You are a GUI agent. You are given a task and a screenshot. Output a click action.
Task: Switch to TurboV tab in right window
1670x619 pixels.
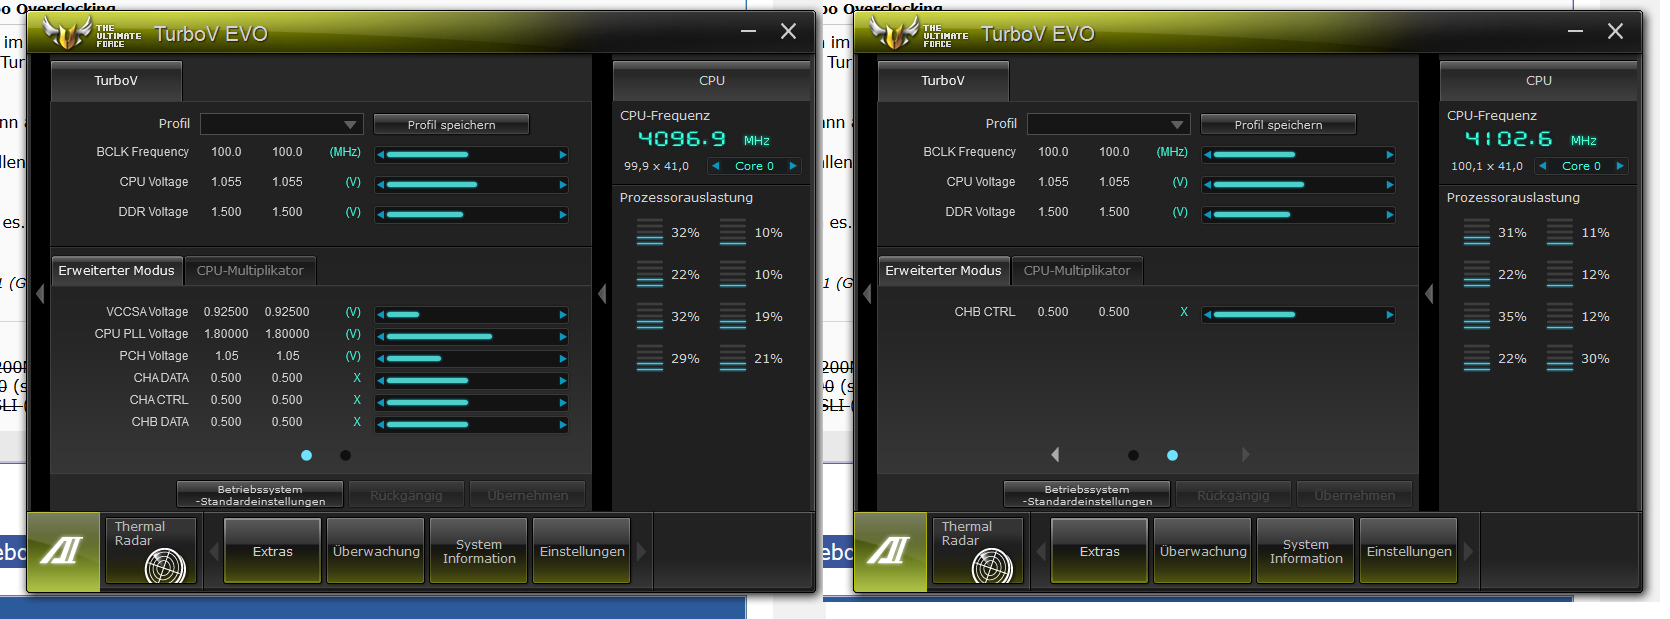coord(943,81)
